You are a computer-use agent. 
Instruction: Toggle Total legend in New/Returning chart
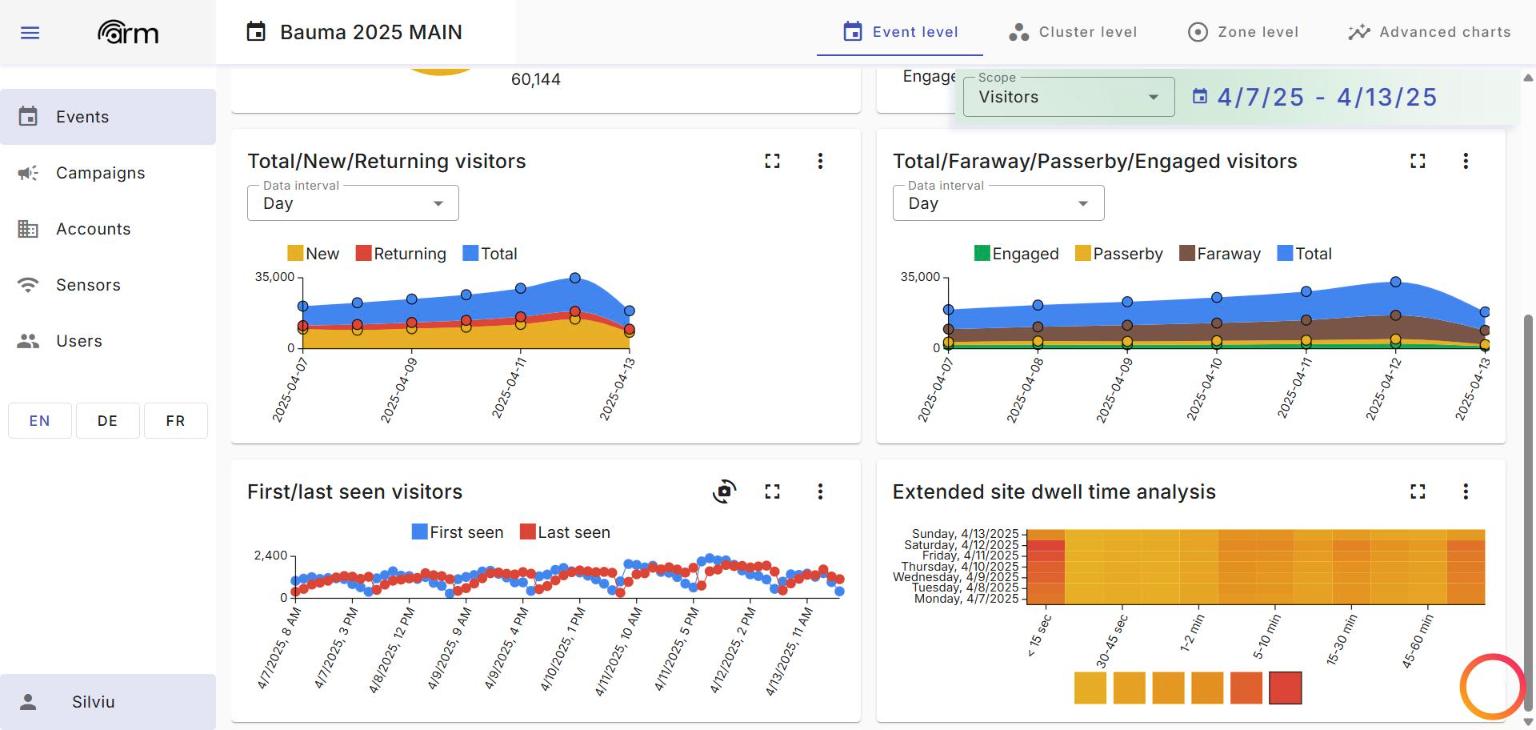(490, 254)
